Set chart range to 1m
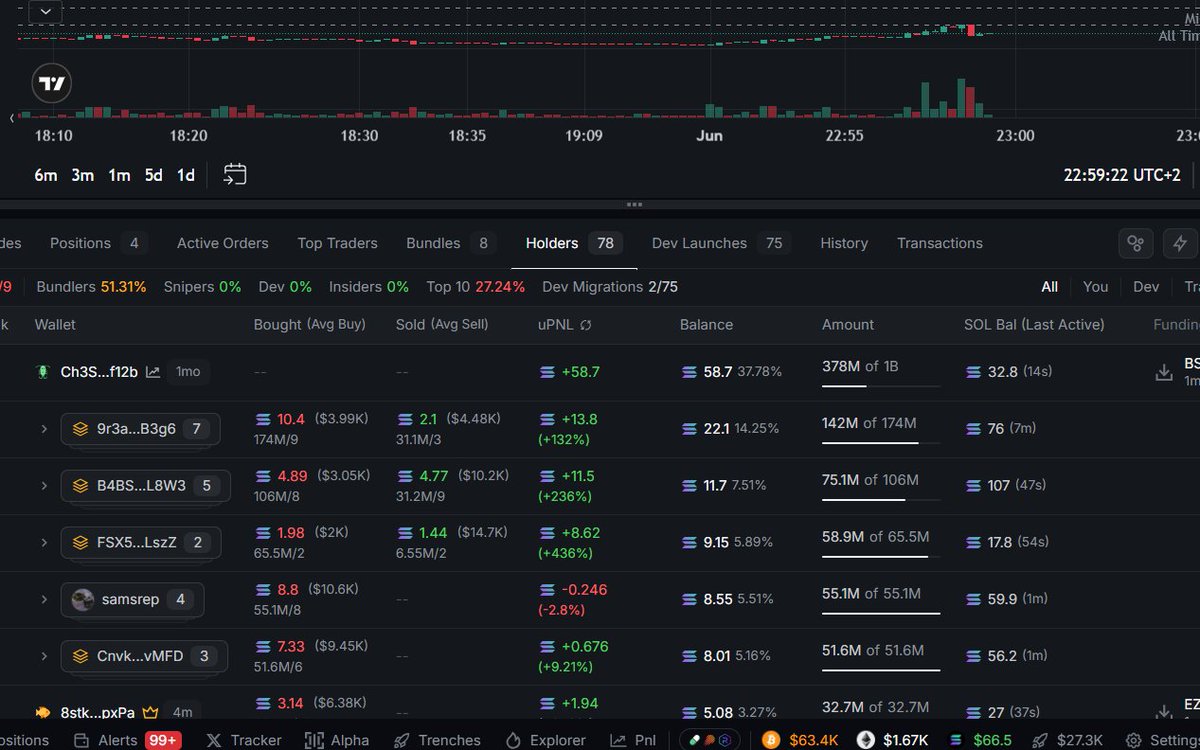Image resolution: width=1200 pixels, height=750 pixels. (119, 175)
